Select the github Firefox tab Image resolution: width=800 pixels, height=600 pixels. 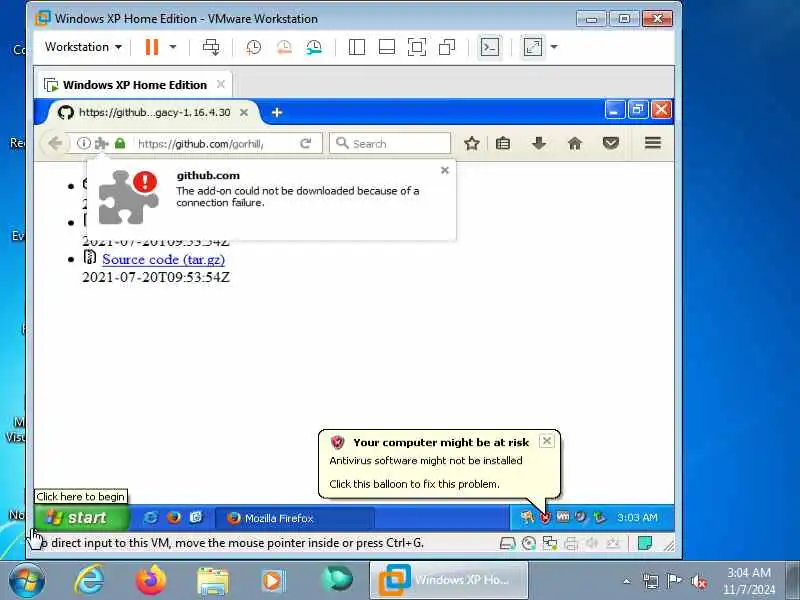click(153, 112)
